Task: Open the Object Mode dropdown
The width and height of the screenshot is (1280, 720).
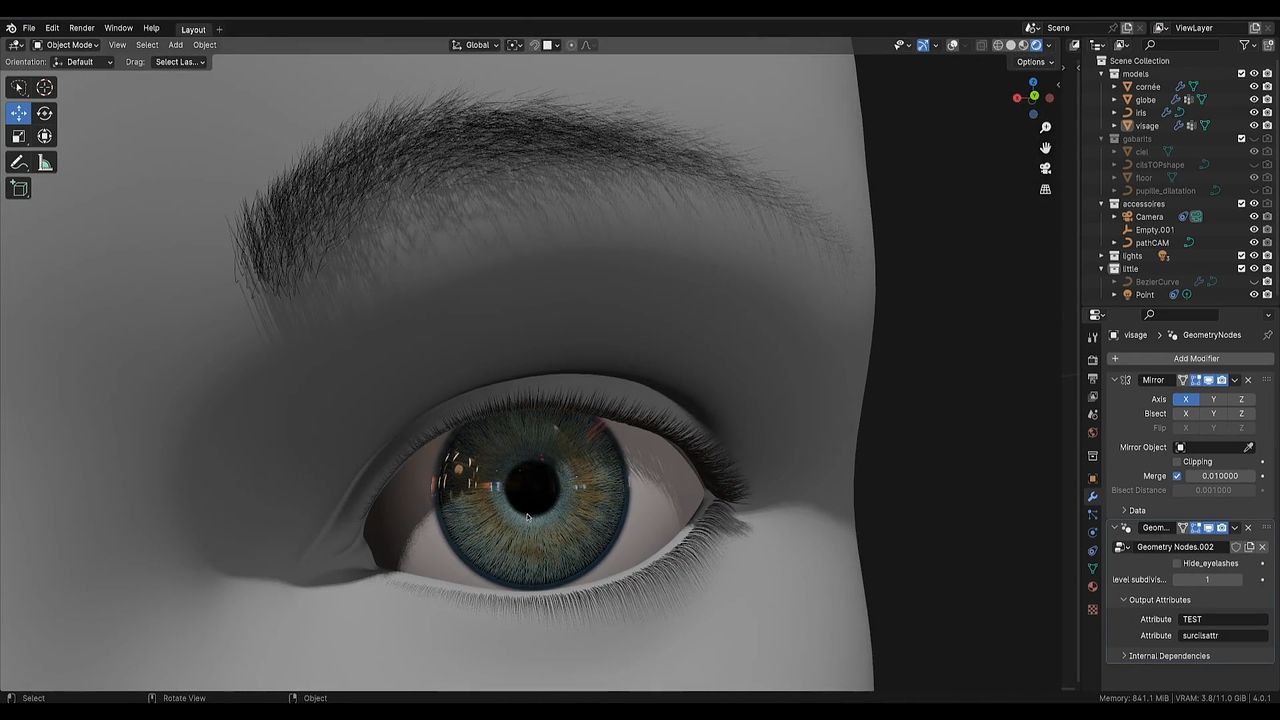Action: point(66,45)
